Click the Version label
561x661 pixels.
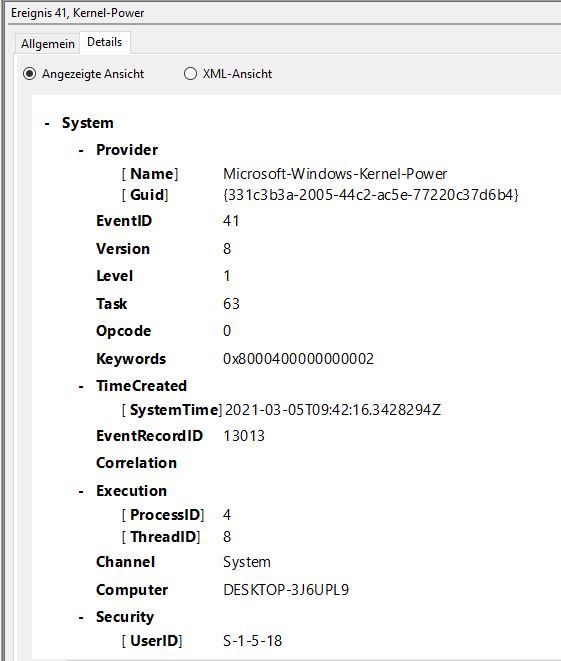[x=123, y=249]
